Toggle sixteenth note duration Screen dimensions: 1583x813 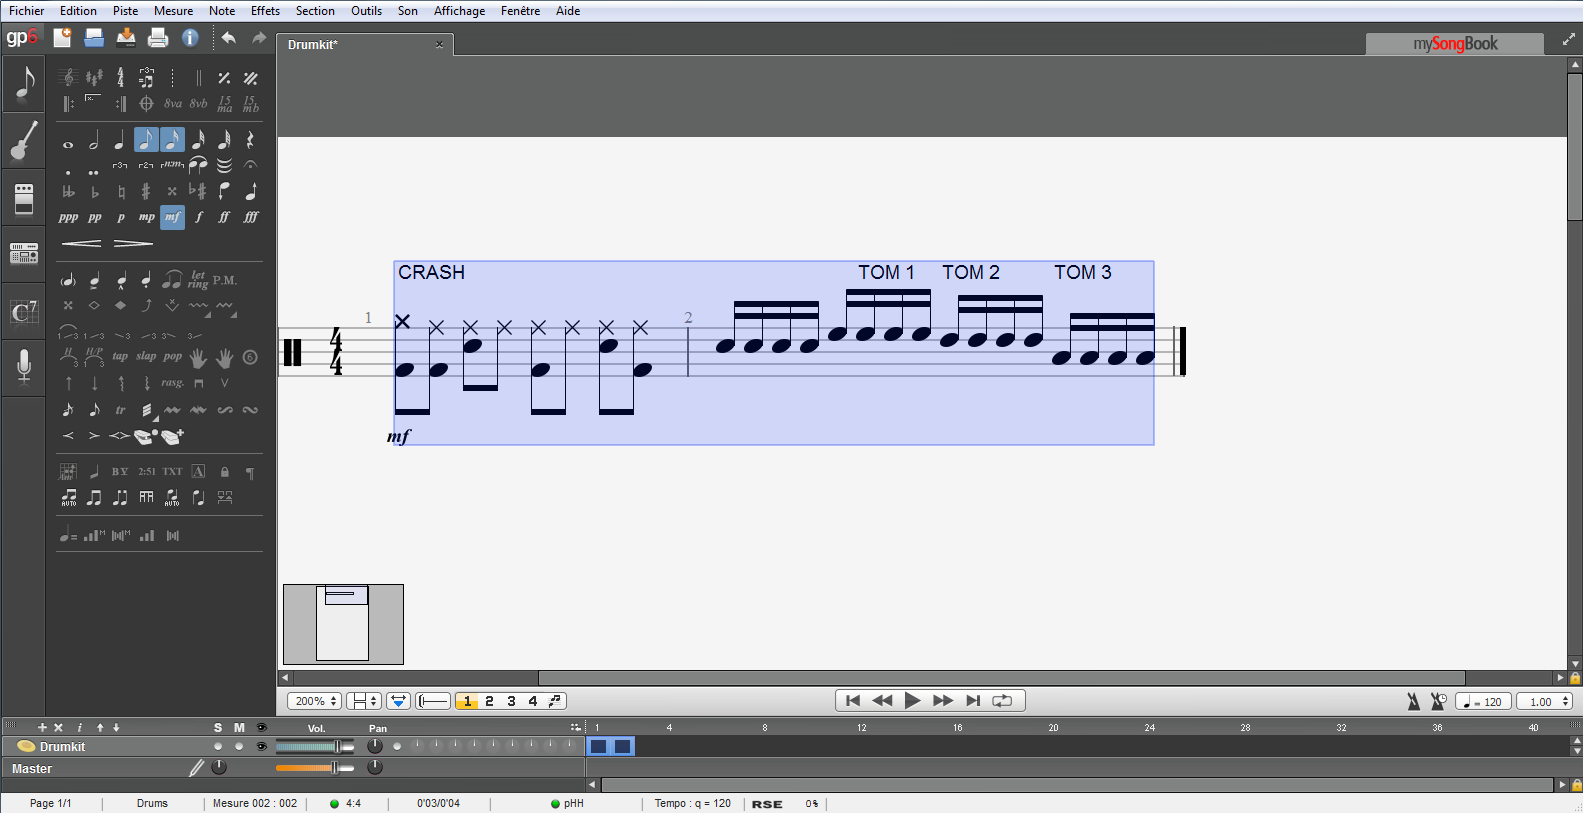click(172, 140)
